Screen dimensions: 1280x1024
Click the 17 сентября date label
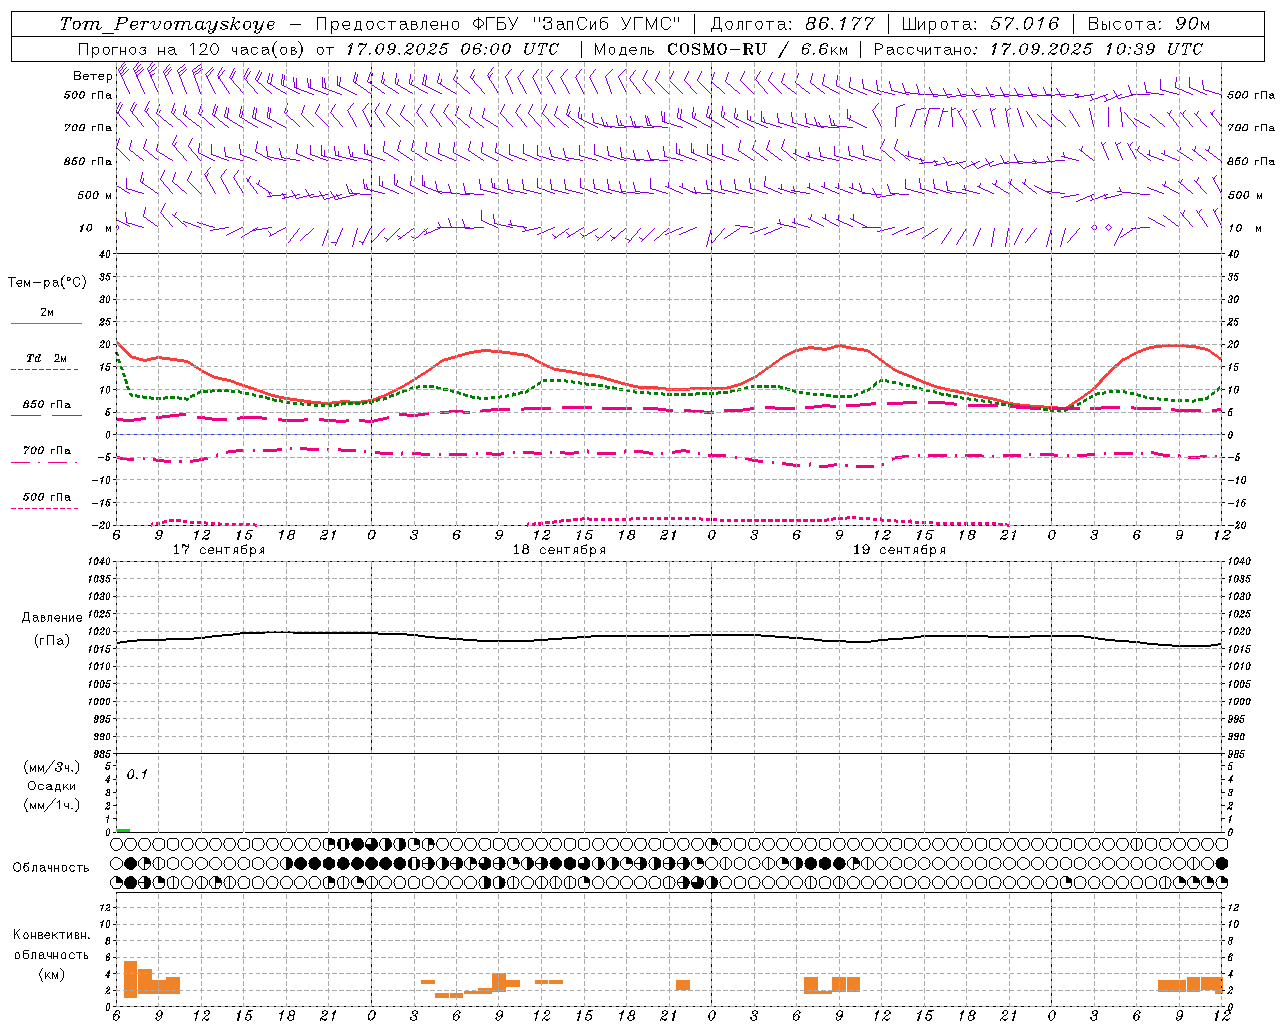[219, 550]
